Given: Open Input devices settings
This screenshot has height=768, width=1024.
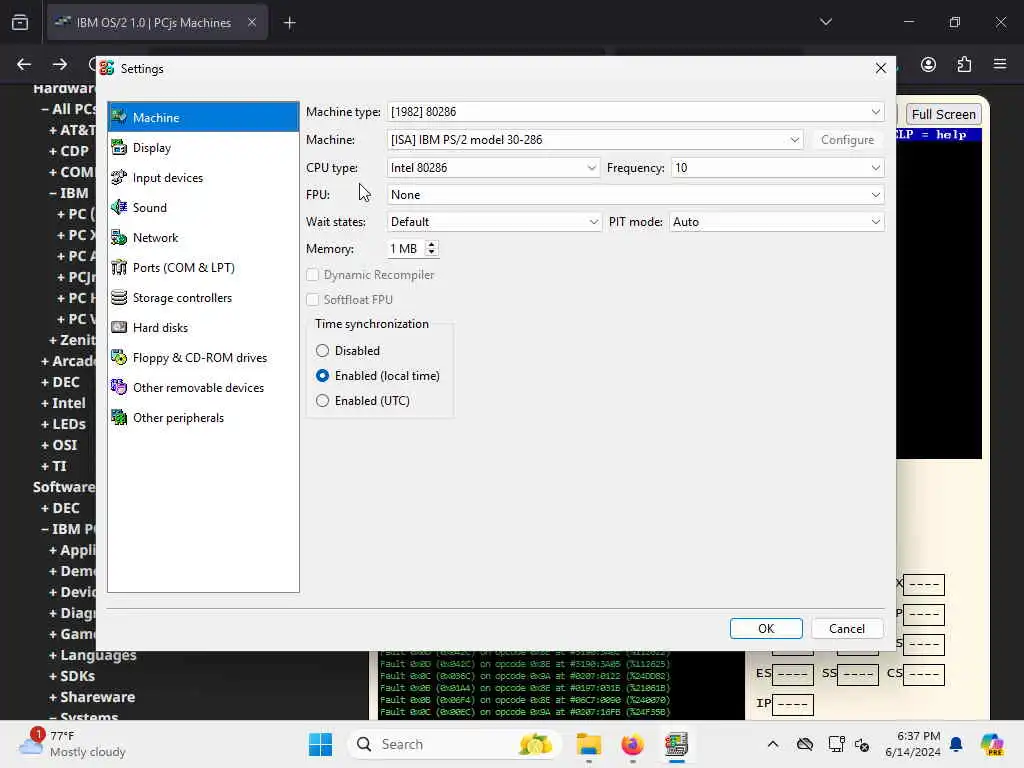Looking at the screenshot, I should point(203,178).
